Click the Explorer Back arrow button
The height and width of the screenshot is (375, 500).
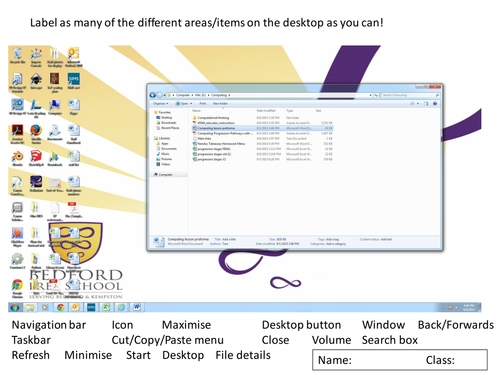153,95
